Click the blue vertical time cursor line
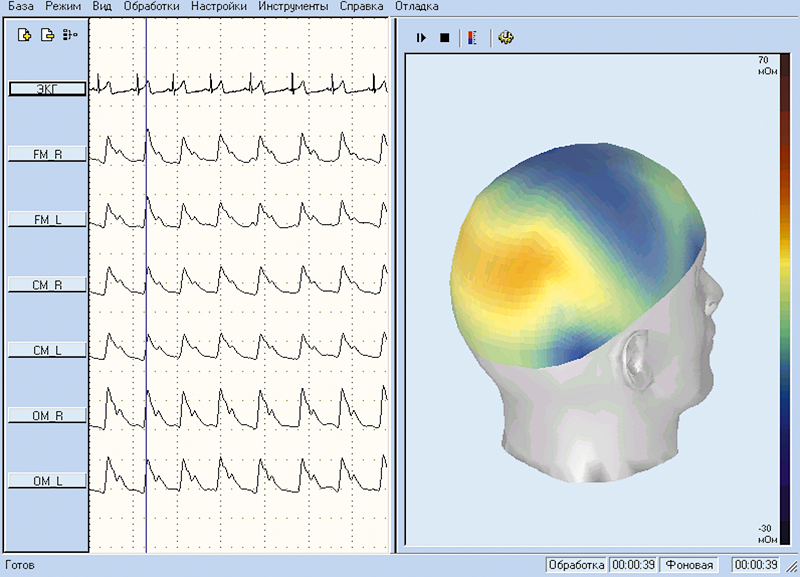This screenshot has height=577, width=800. tap(146, 300)
